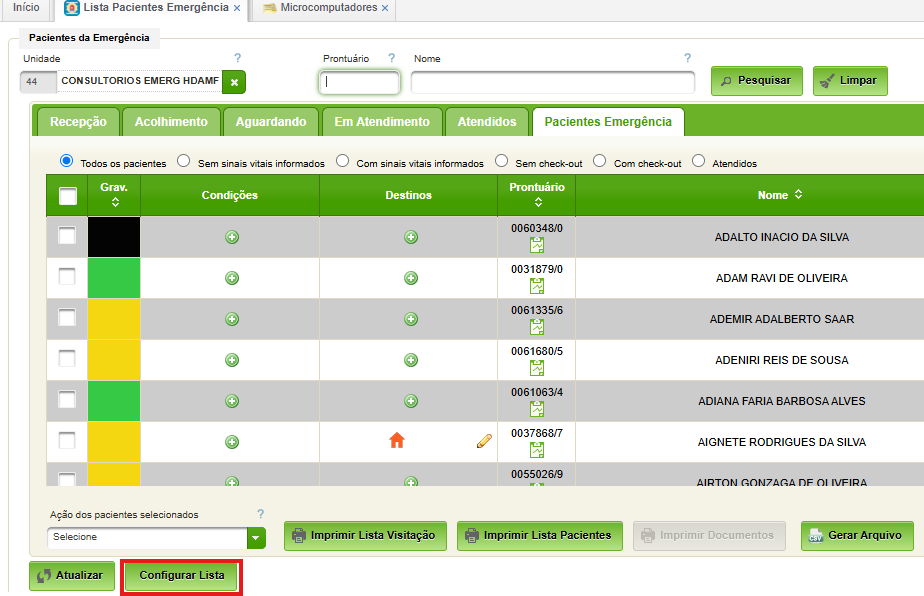Image resolution: width=924 pixels, height=596 pixels.
Task: Clear the Unidade field with green X
Action: pyautogui.click(x=234, y=82)
